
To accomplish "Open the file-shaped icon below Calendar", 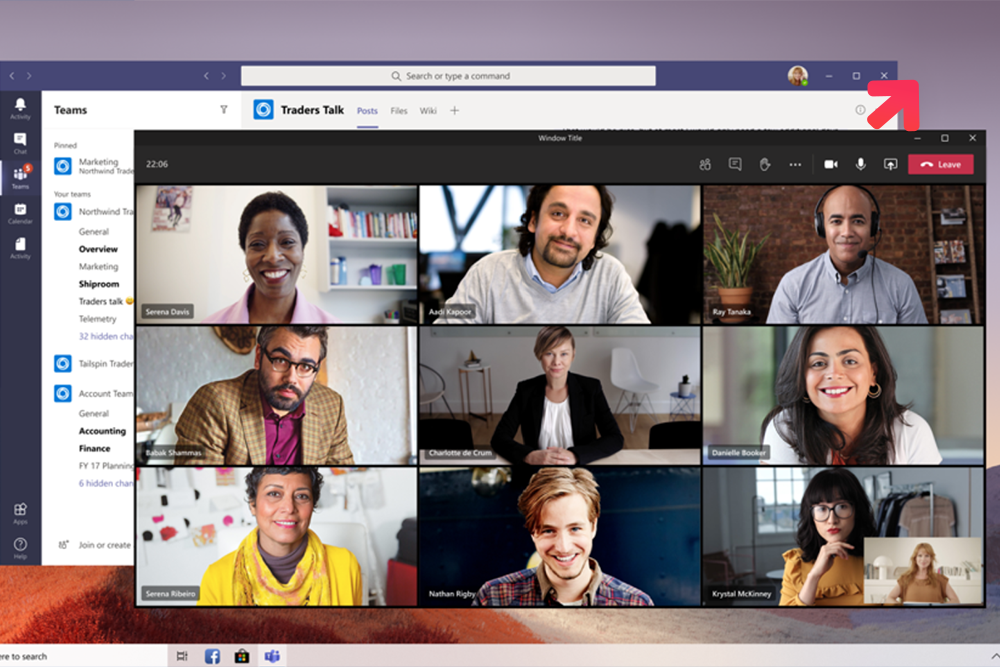I will coord(20,248).
